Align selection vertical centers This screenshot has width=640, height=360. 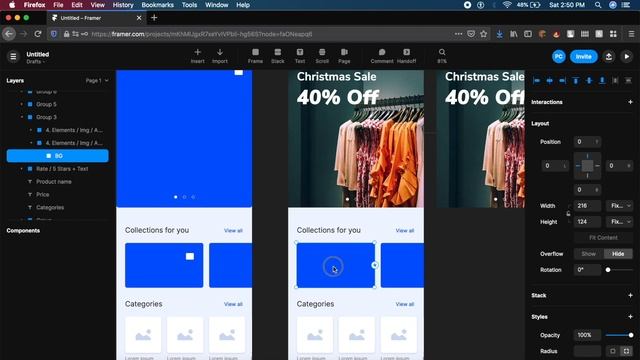[x=589, y=81]
